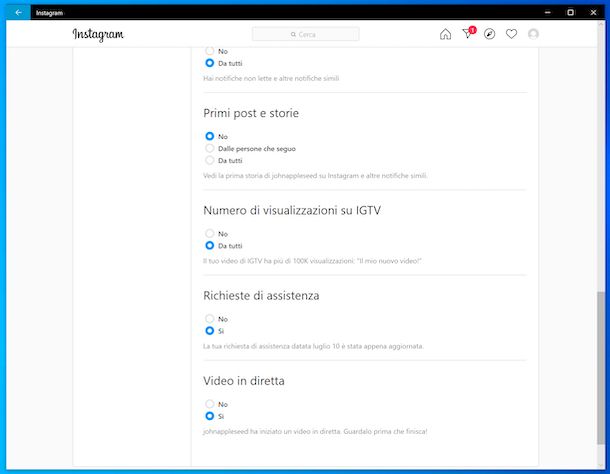This screenshot has width=610, height=474.
Task: Minimize the Instagram window
Action: tap(548, 12)
